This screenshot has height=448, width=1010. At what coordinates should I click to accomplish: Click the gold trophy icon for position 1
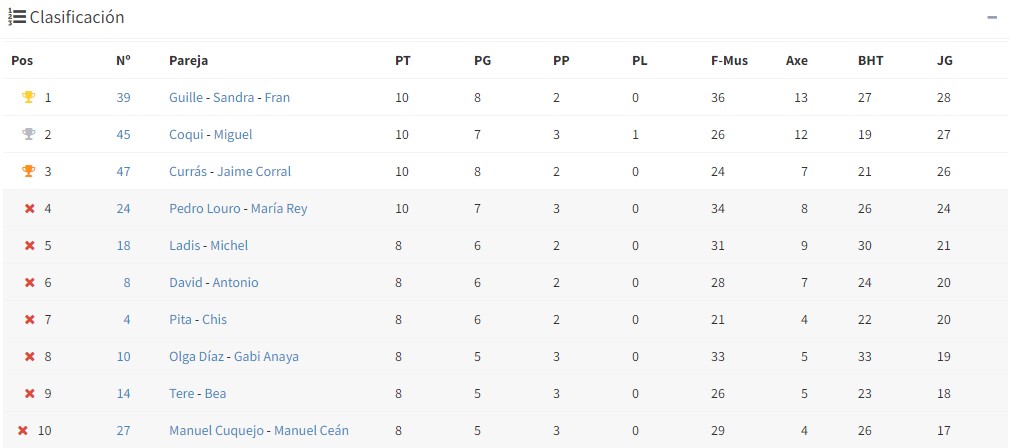tap(28, 98)
